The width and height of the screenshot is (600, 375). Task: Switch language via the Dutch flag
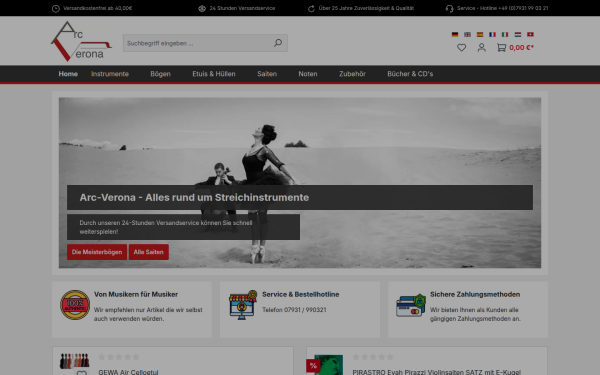[518, 34]
